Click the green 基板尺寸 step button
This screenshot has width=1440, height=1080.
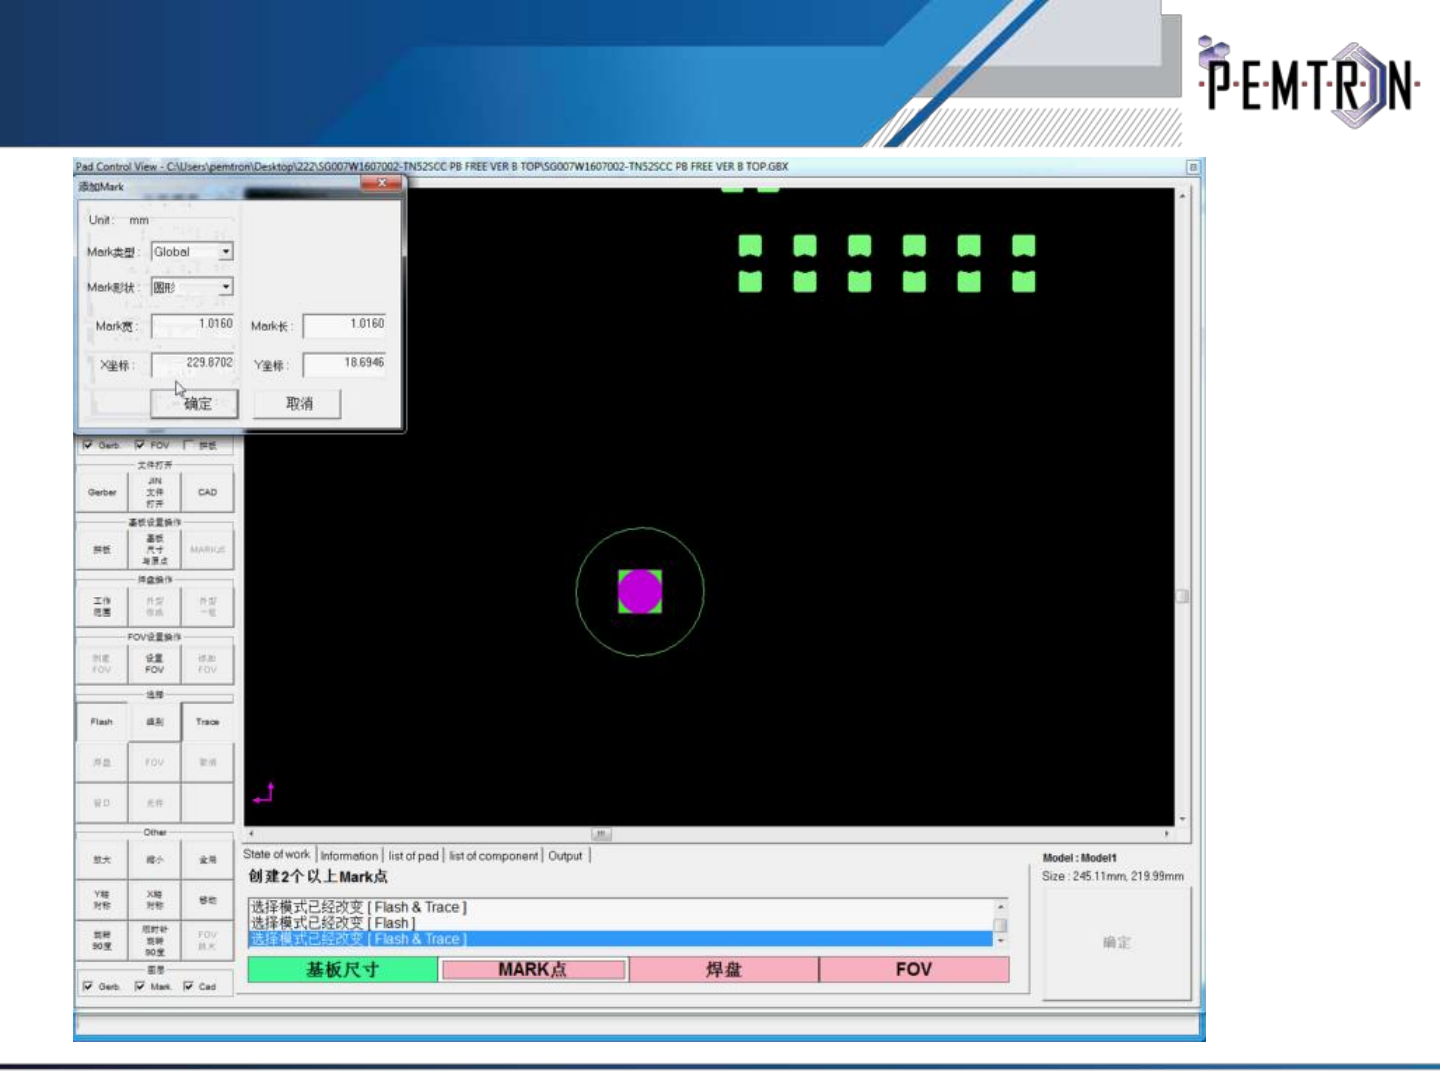tap(342, 969)
